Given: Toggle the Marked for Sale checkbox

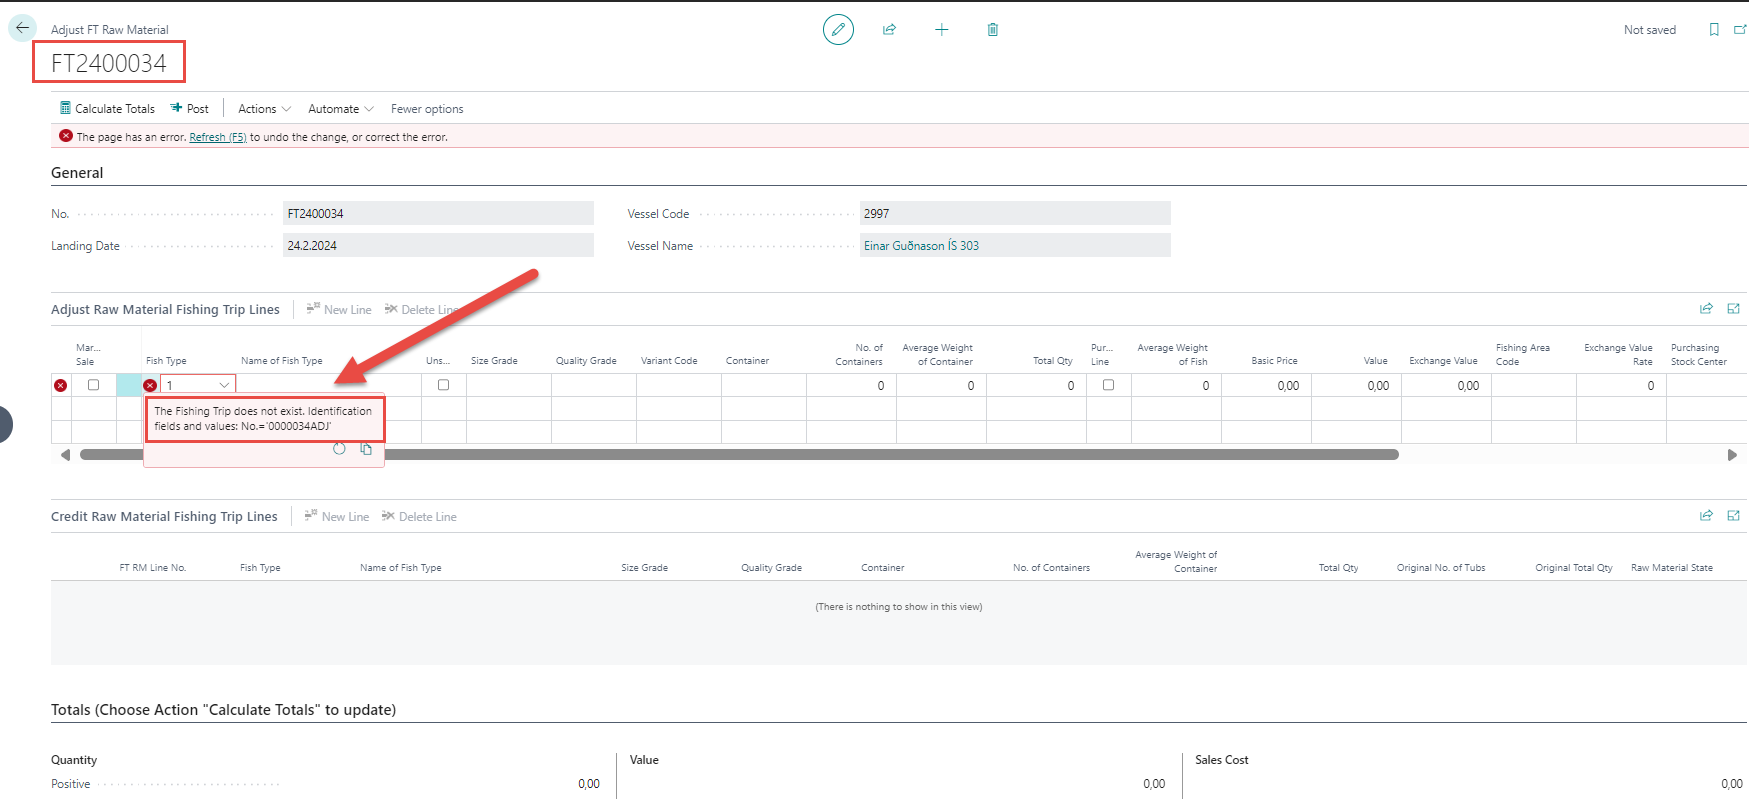Looking at the screenshot, I should [94, 385].
